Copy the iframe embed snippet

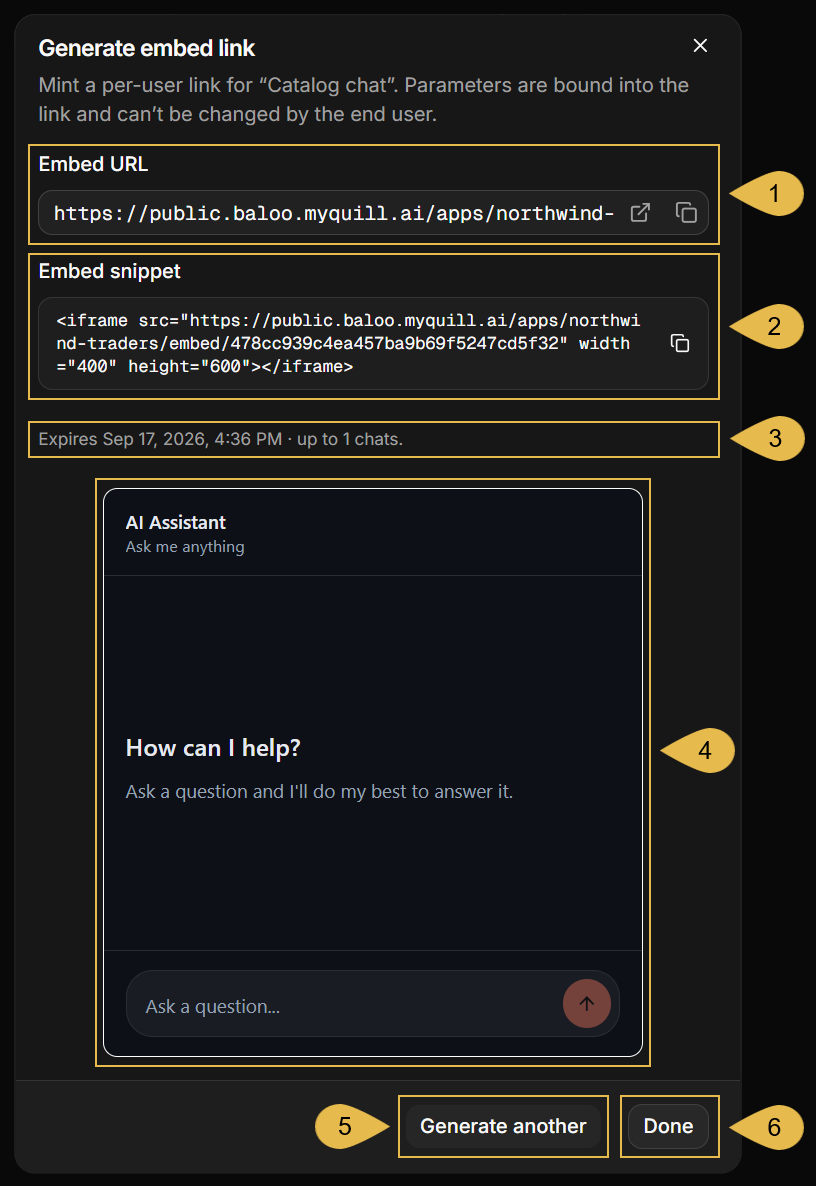pyautogui.click(x=680, y=343)
